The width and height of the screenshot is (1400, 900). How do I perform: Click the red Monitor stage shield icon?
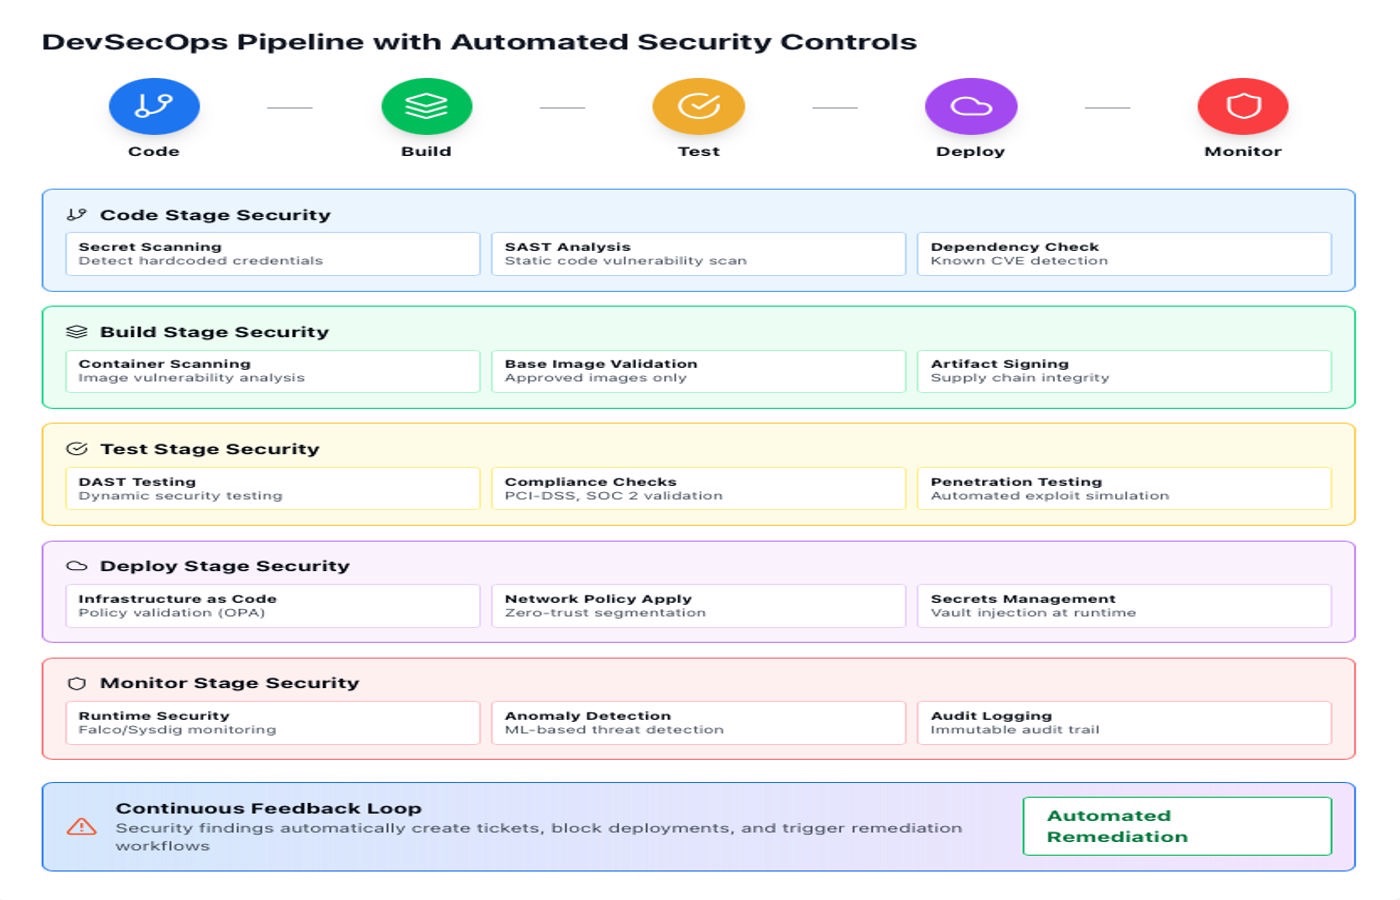tap(1243, 106)
